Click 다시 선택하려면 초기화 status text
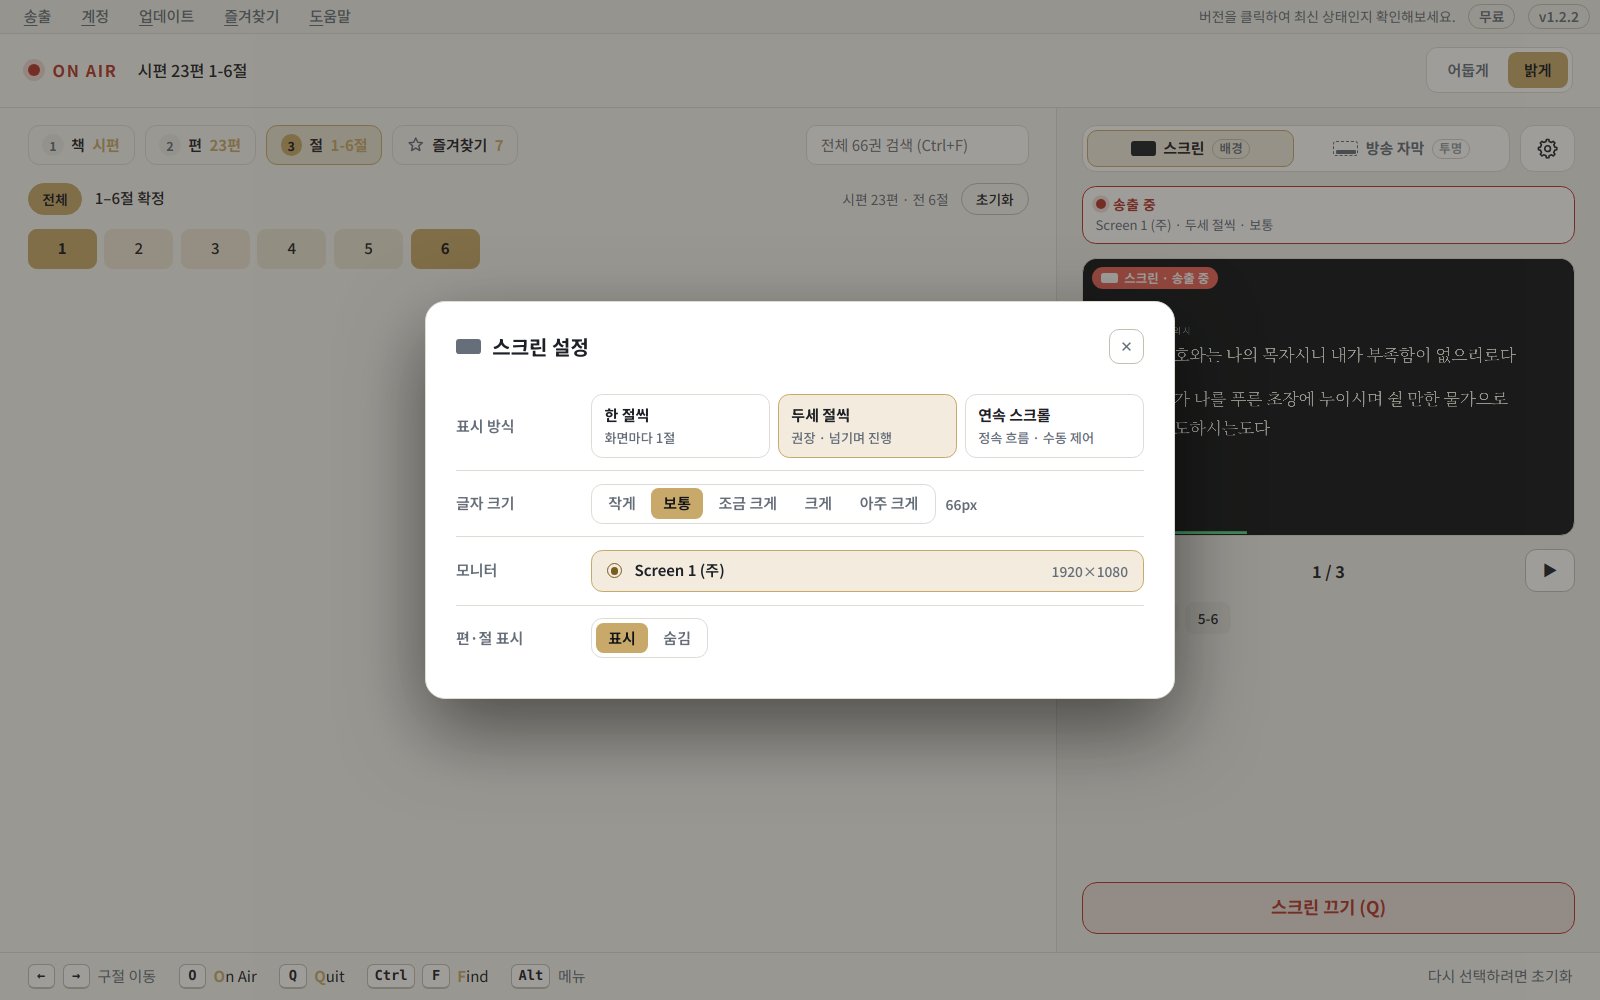 pyautogui.click(x=1500, y=976)
